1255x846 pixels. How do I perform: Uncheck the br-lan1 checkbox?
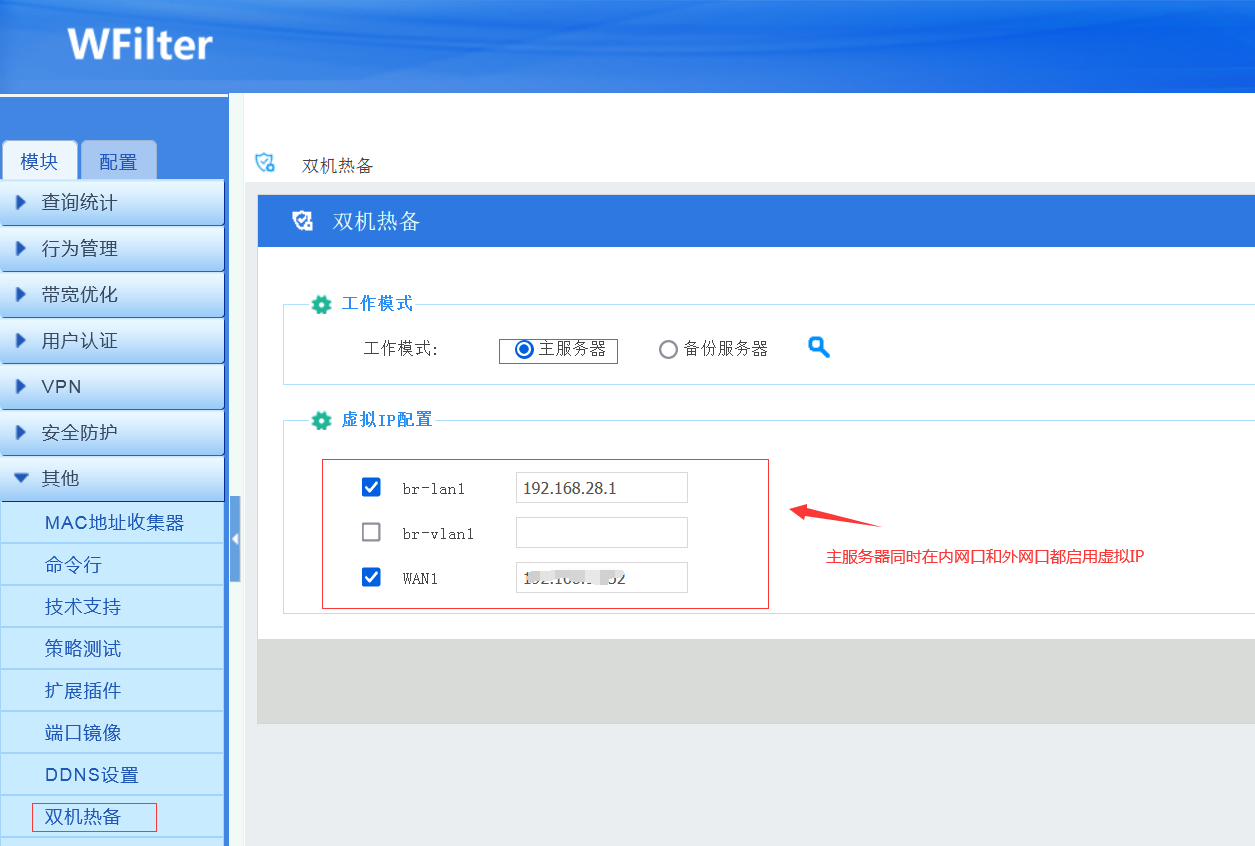pos(371,487)
